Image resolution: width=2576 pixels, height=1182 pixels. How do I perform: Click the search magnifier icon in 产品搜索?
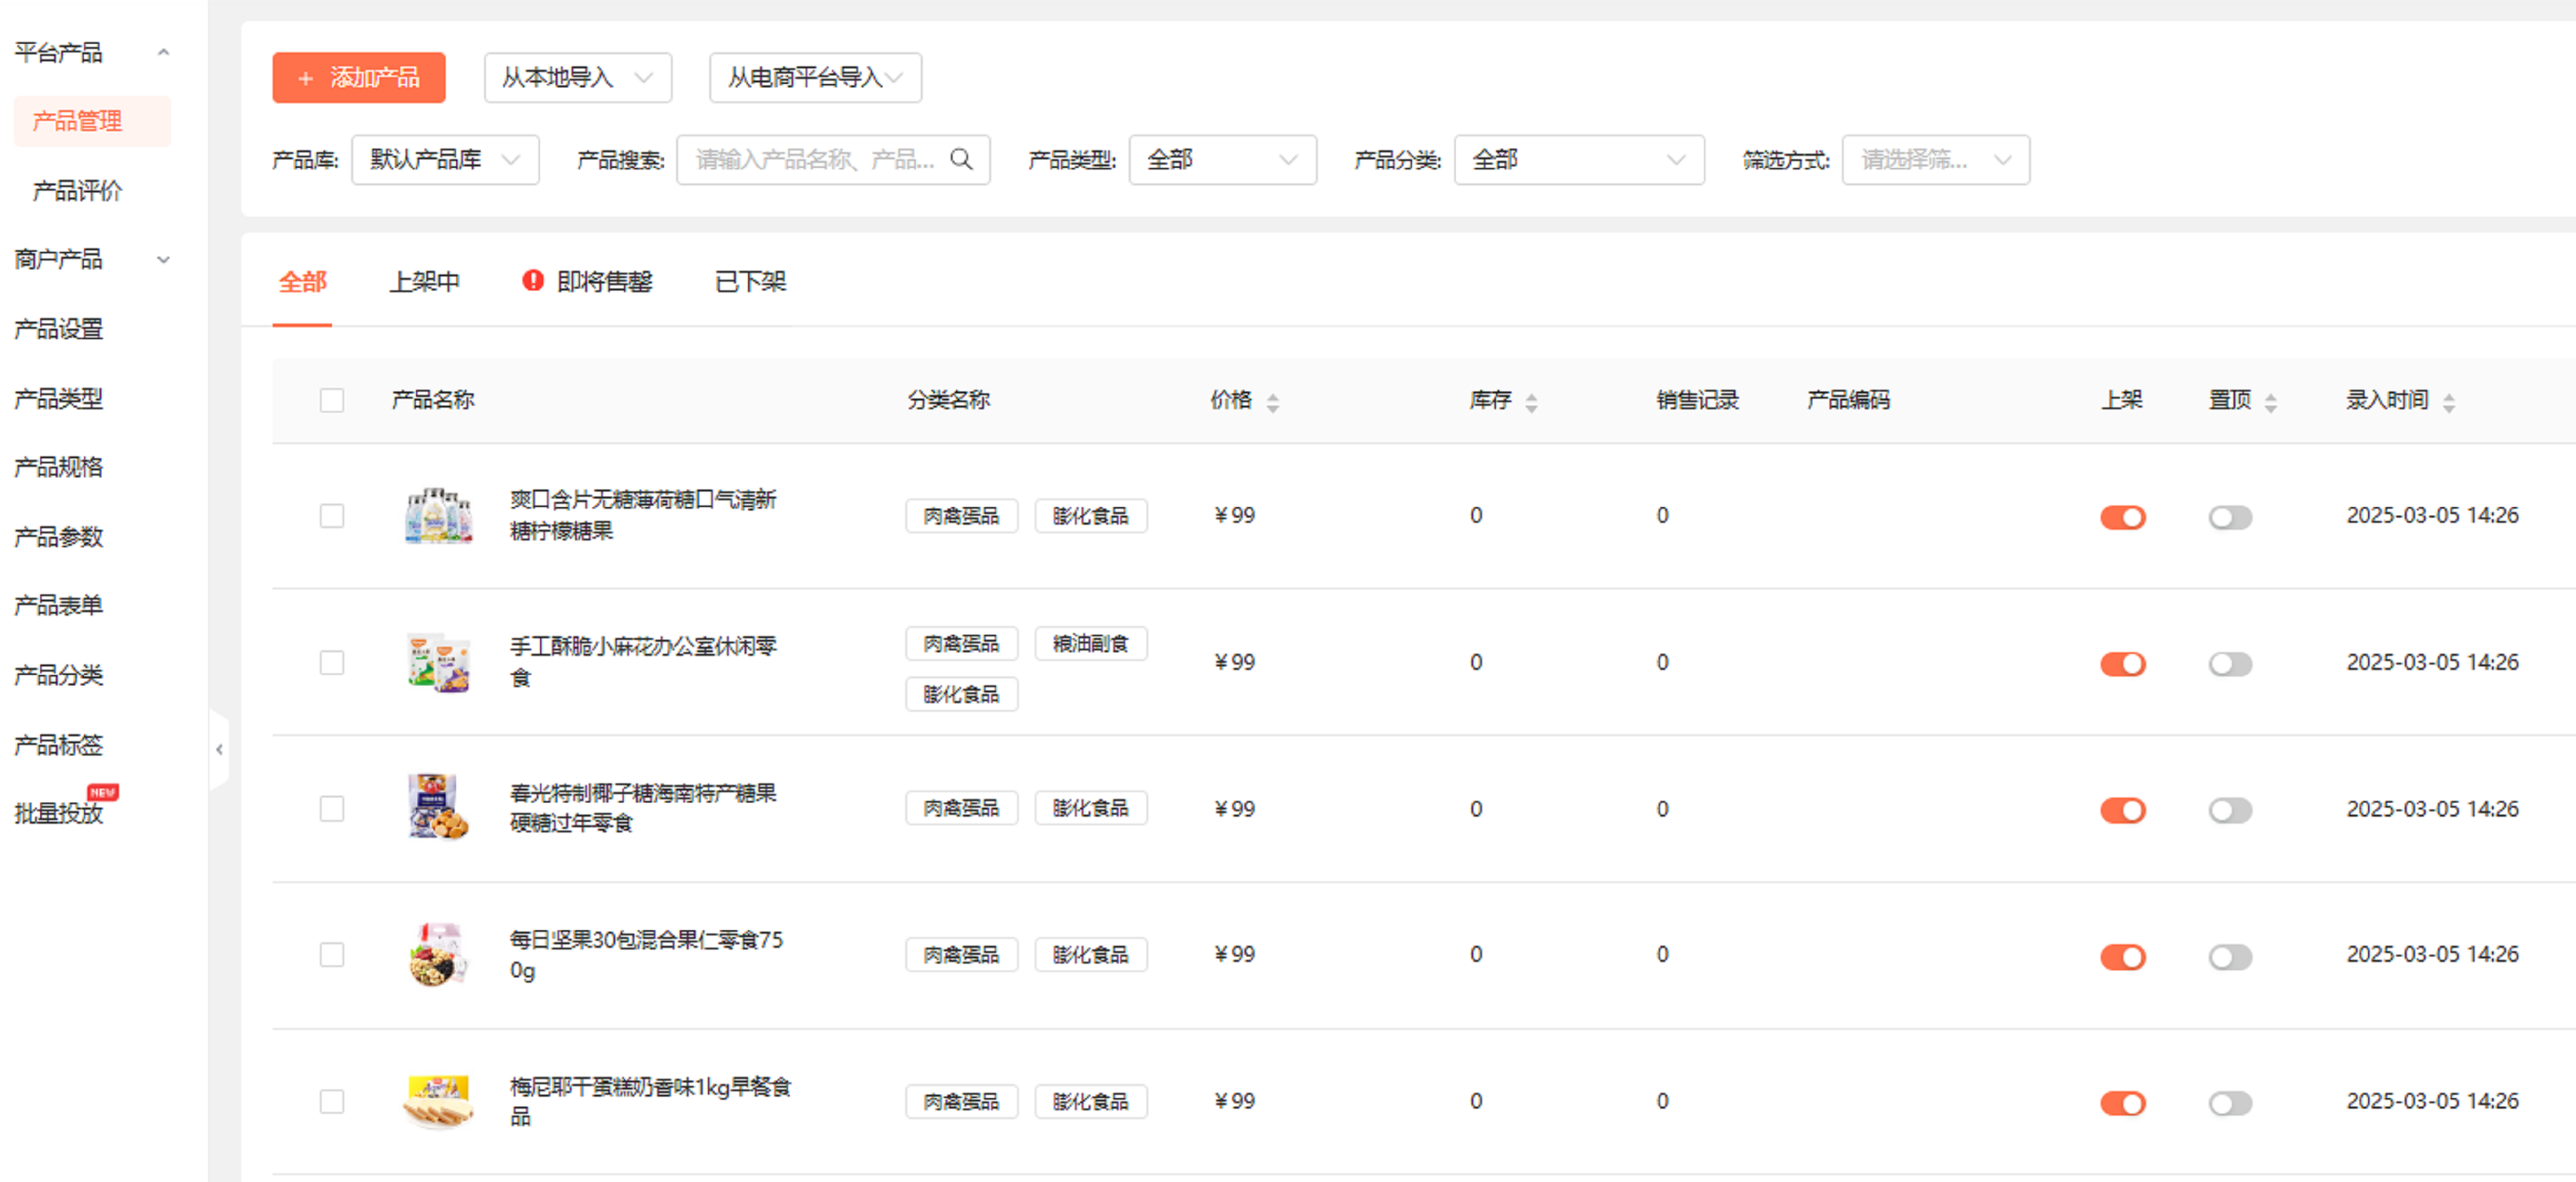961,159
